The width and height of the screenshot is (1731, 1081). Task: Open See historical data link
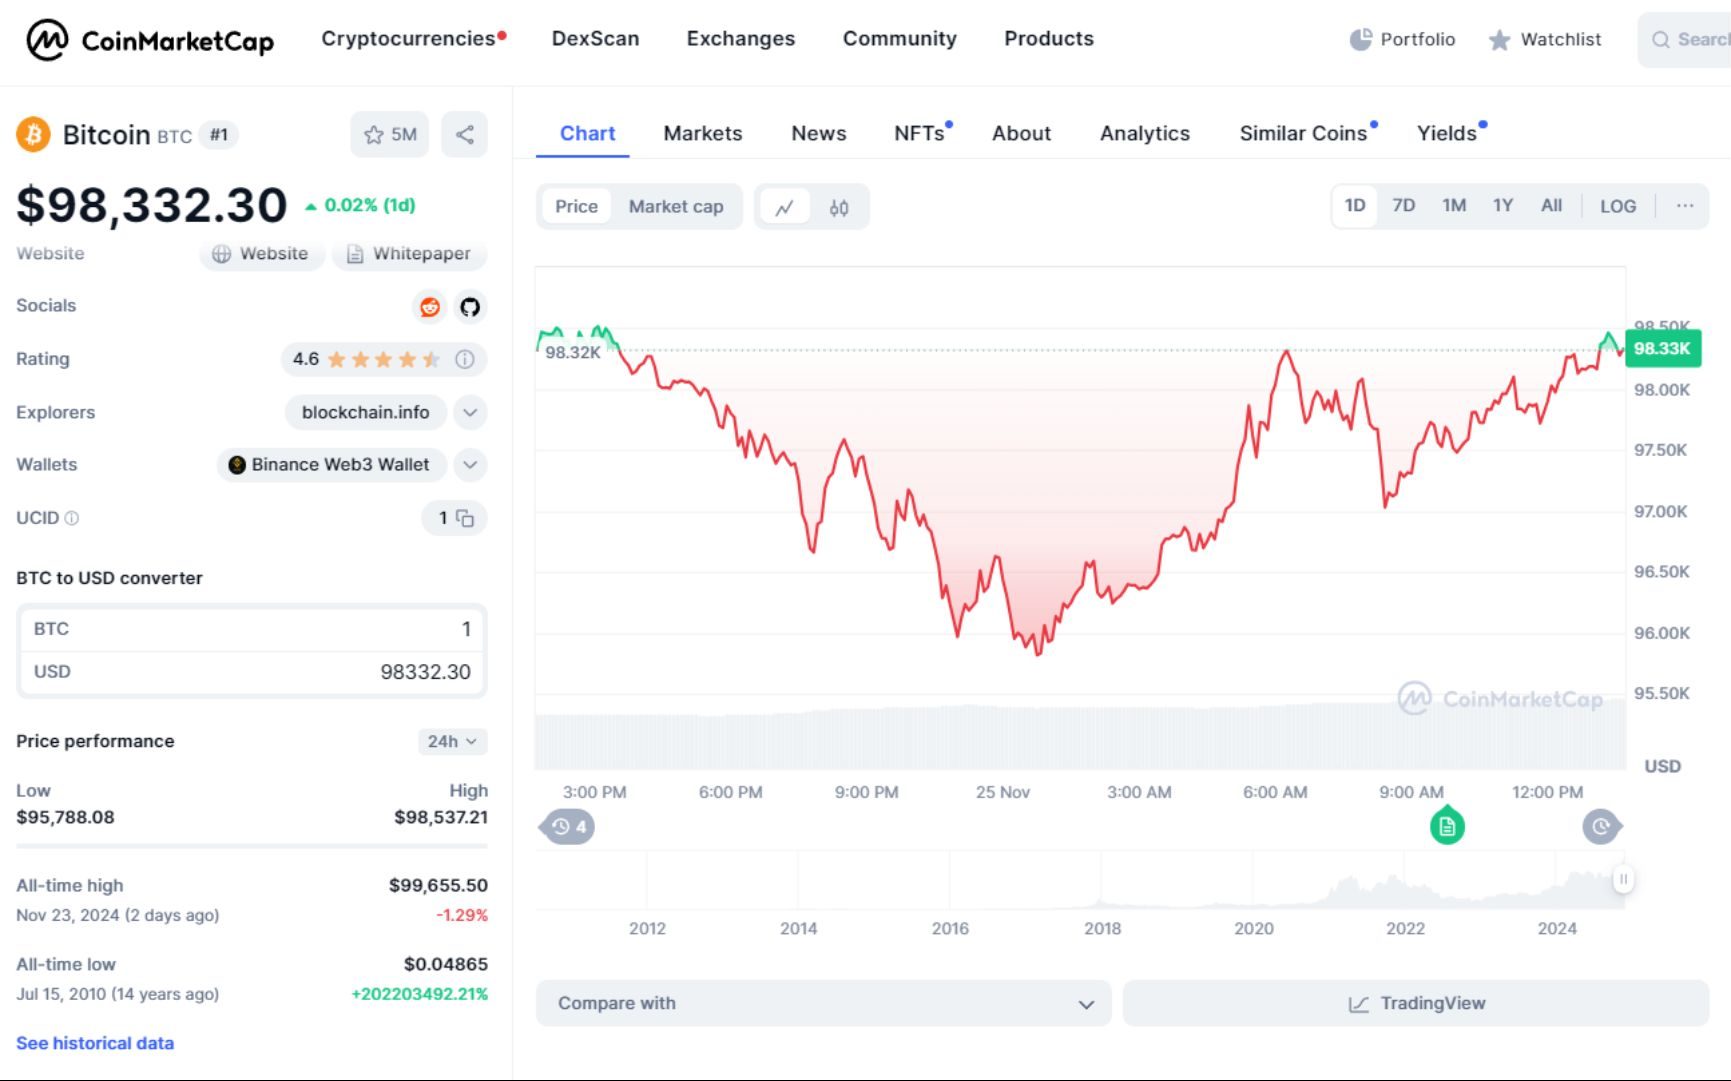[94, 1043]
